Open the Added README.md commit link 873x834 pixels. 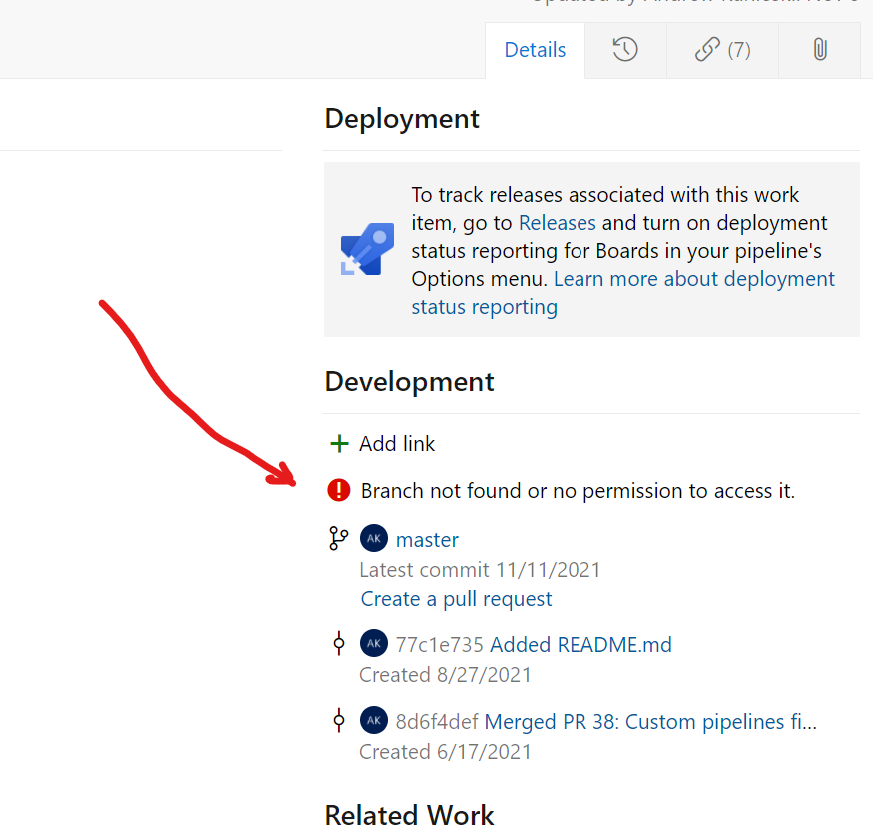tap(580, 645)
